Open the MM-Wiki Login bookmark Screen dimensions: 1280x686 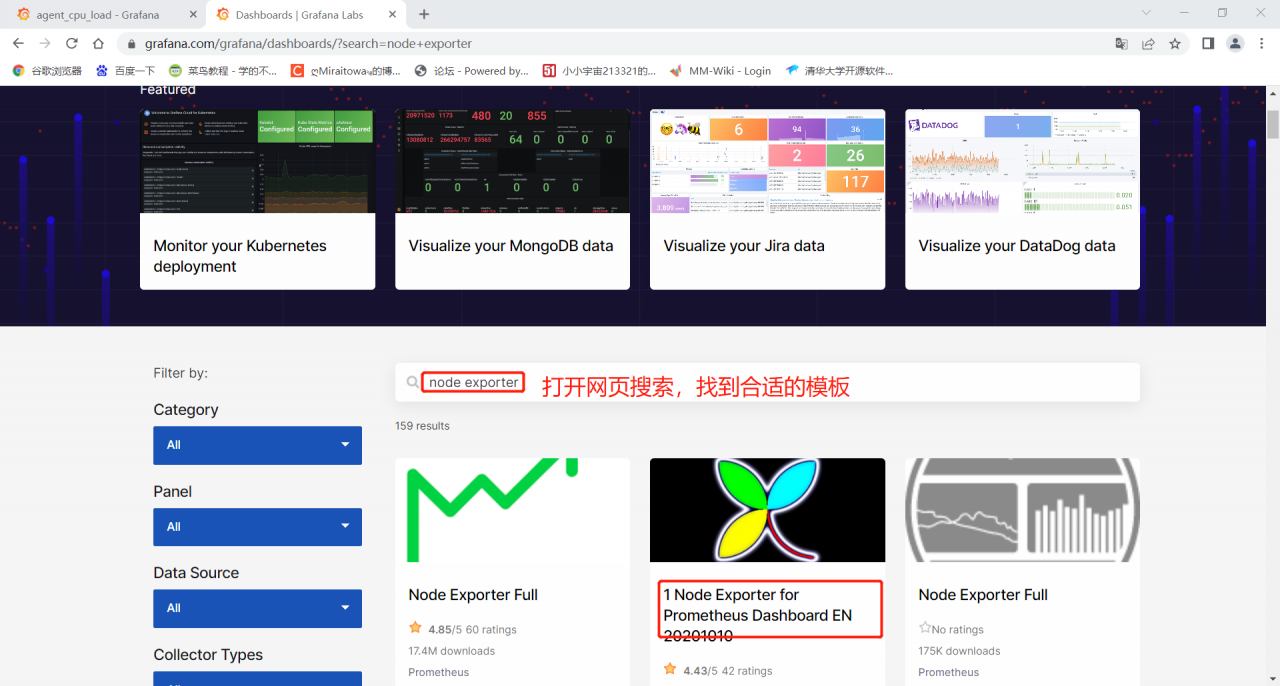[720, 71]
